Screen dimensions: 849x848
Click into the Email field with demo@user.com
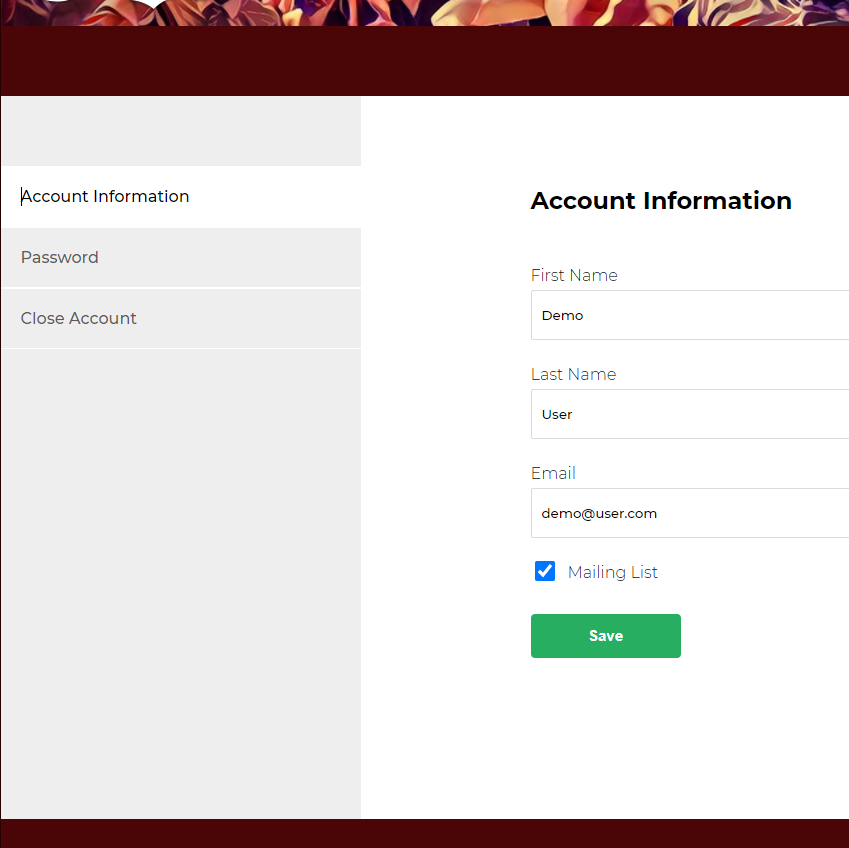690,513
